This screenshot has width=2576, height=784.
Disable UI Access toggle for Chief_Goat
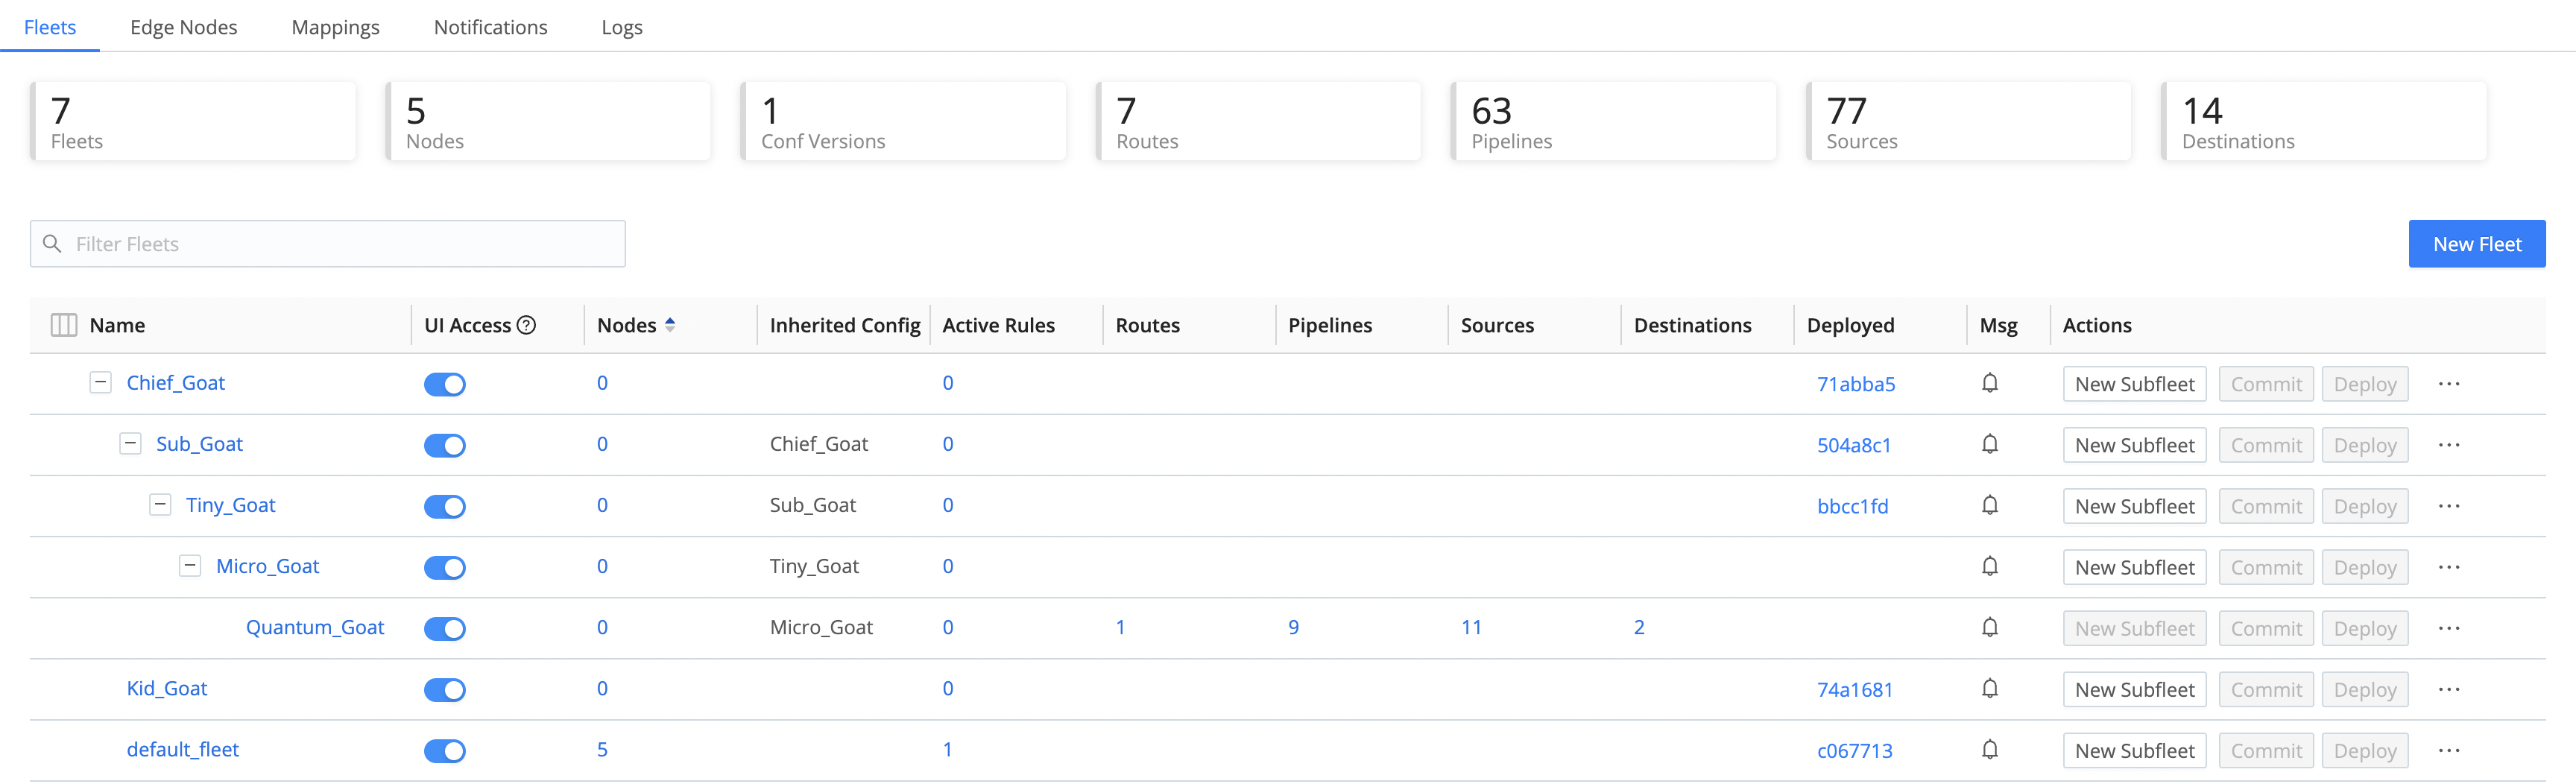tap(445, 384)
